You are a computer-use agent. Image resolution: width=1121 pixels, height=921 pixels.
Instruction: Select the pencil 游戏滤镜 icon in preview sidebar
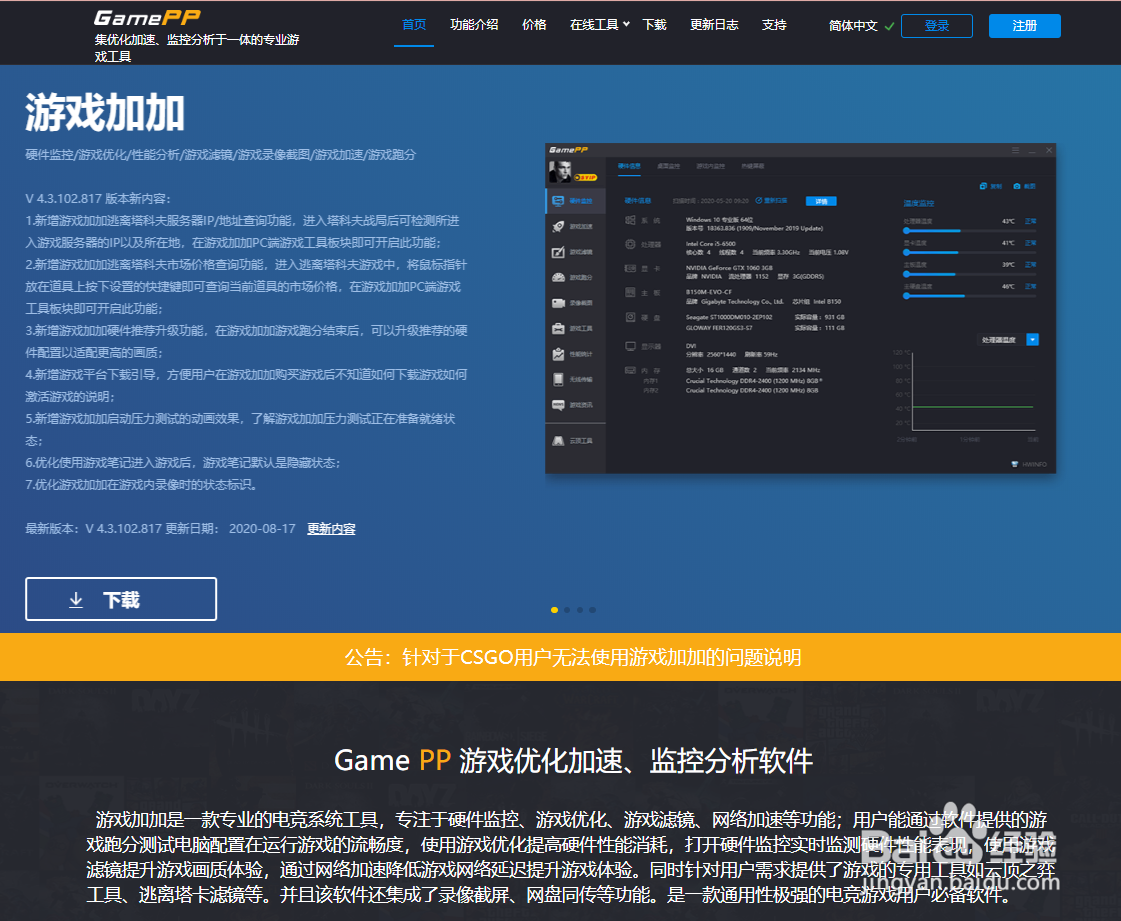click(x=558, y=252)
